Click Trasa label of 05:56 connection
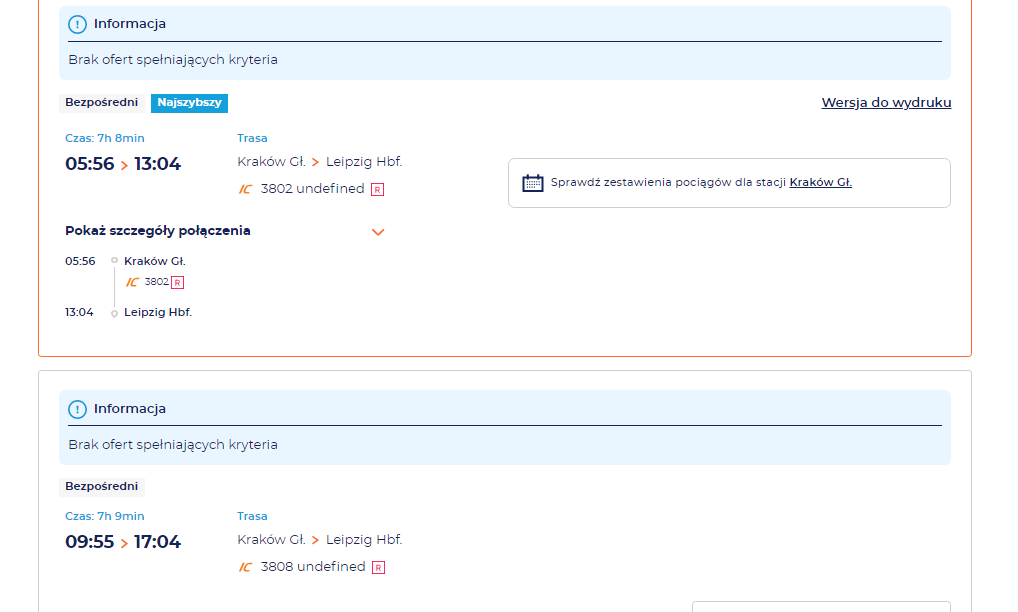Viewport: 1018px width, 612px height. pos(252,138)
